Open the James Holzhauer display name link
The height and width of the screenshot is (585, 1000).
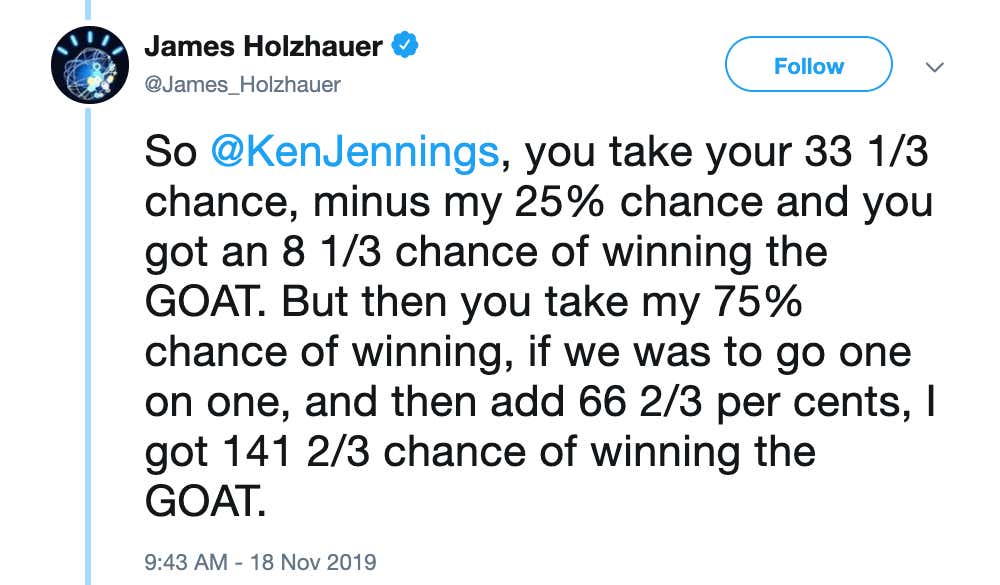pyautogui.click(x=263, y=46)
